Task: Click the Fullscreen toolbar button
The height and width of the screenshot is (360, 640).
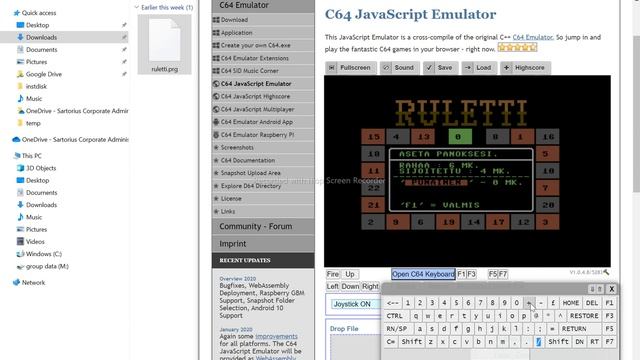Action: pyautogui.click(x=351, y=68)
